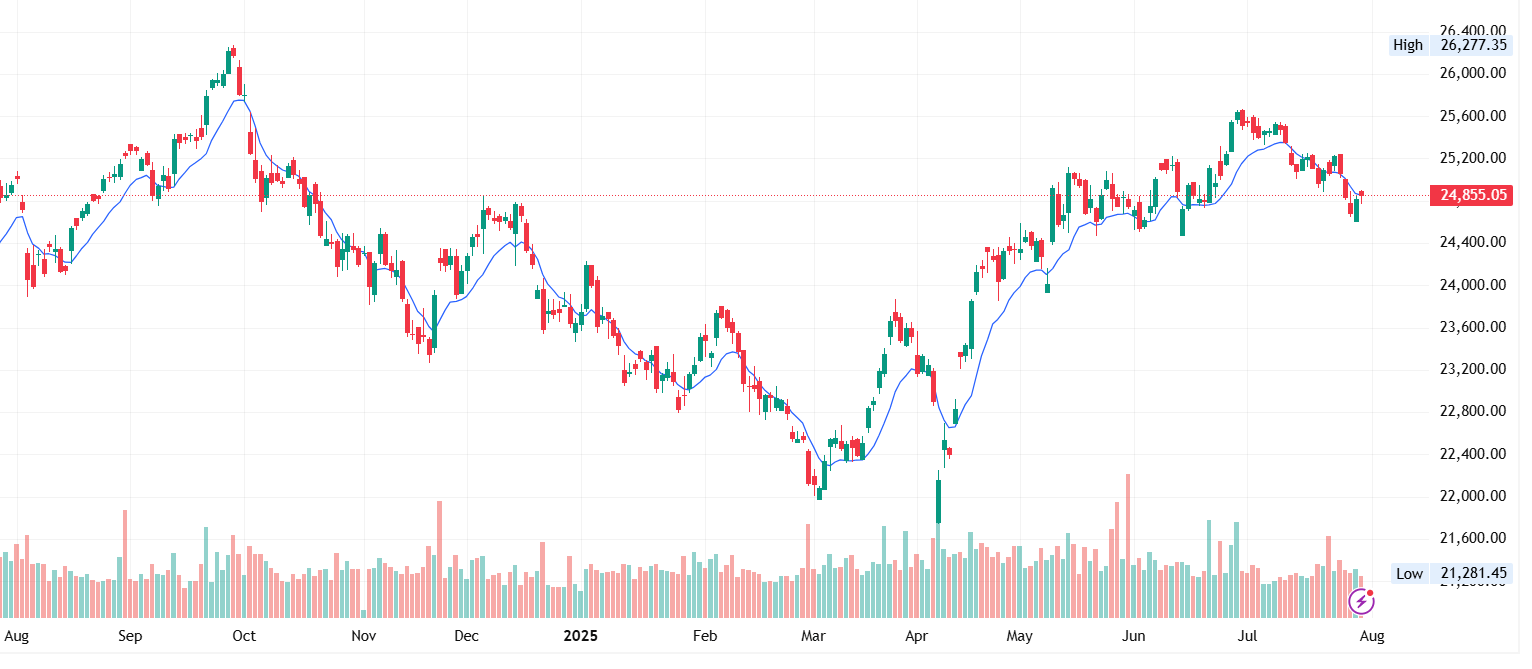Click the Low price label 21,281.45

(1473, 574)
